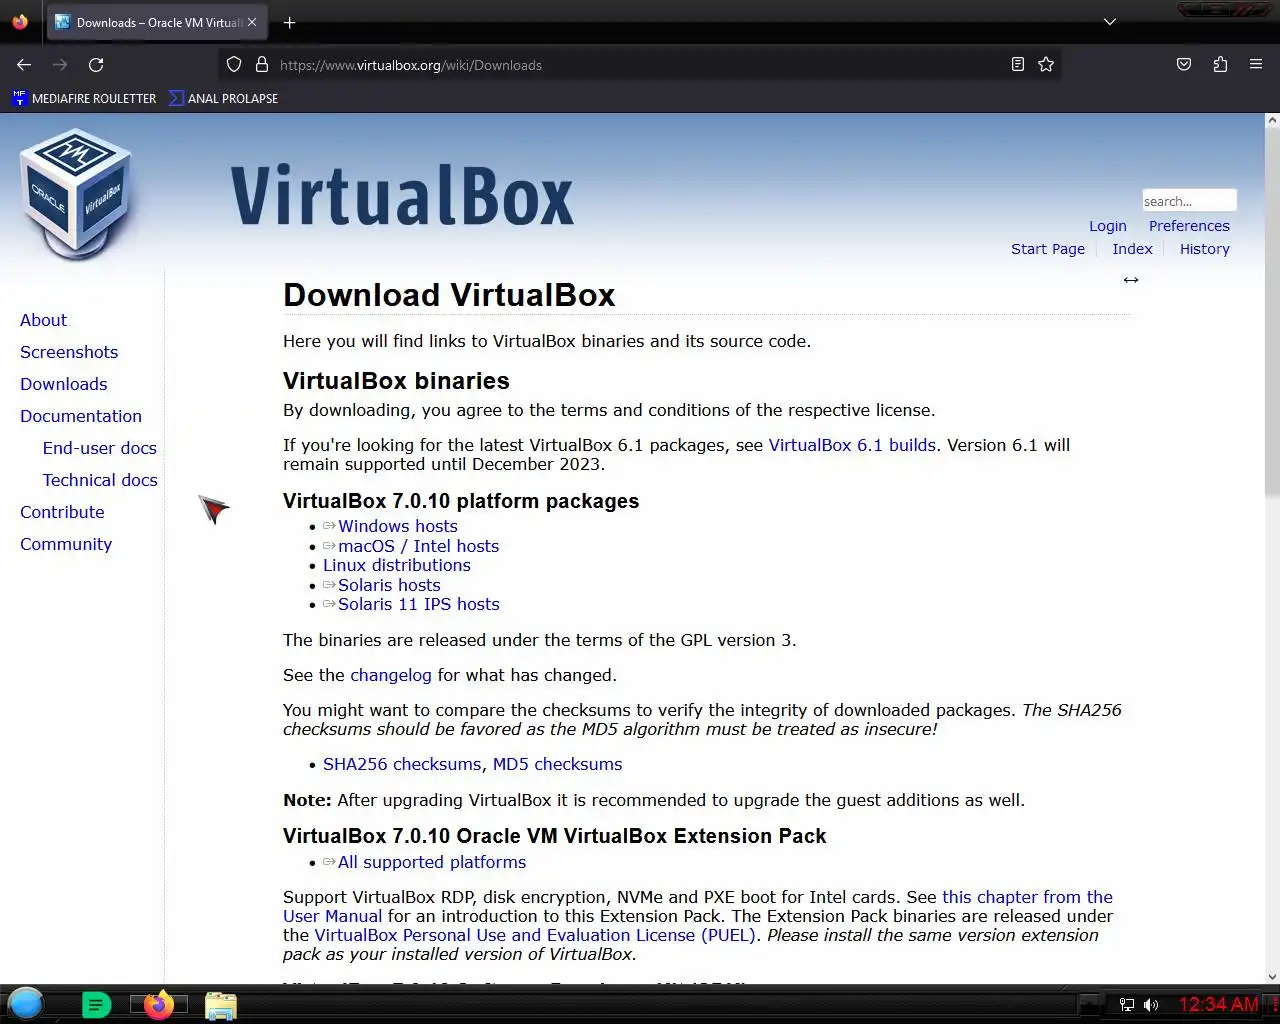This screenshot has width=1280, height=1024.
Task: Click the site padlock icon
Action: pos(262,65)
